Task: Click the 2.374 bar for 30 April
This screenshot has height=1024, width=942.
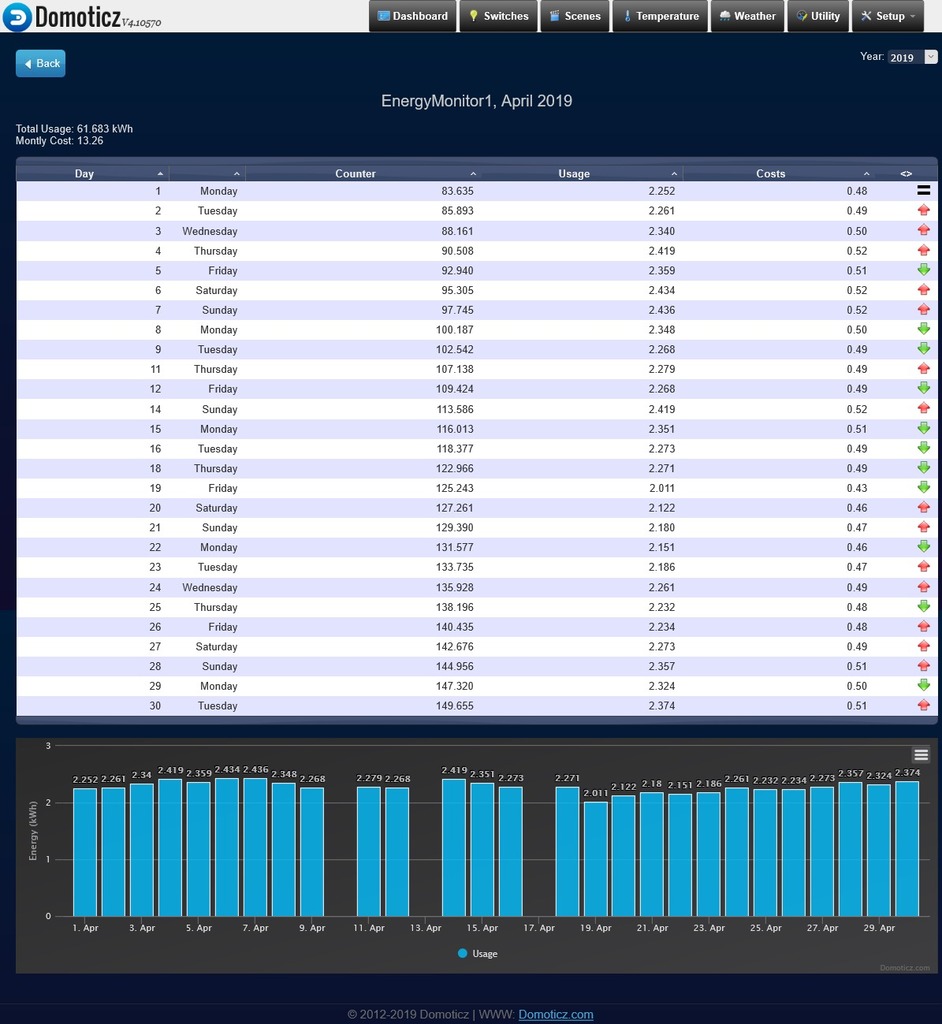Action: click(907, 849)
